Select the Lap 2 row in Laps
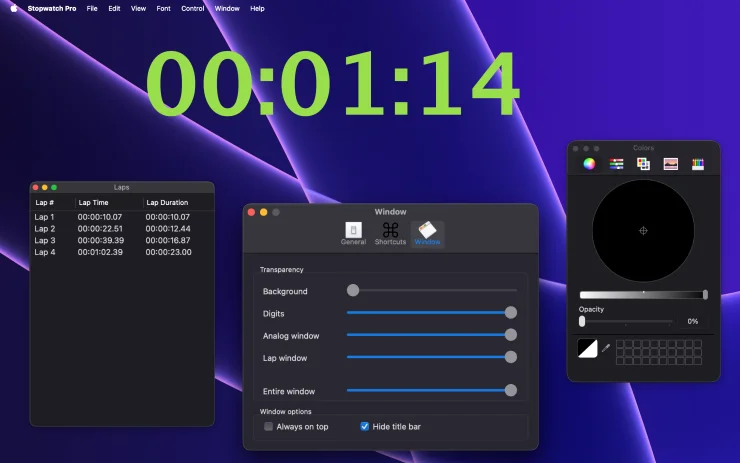The width and height of the screenshot is (740, 463). click(122, 229)
